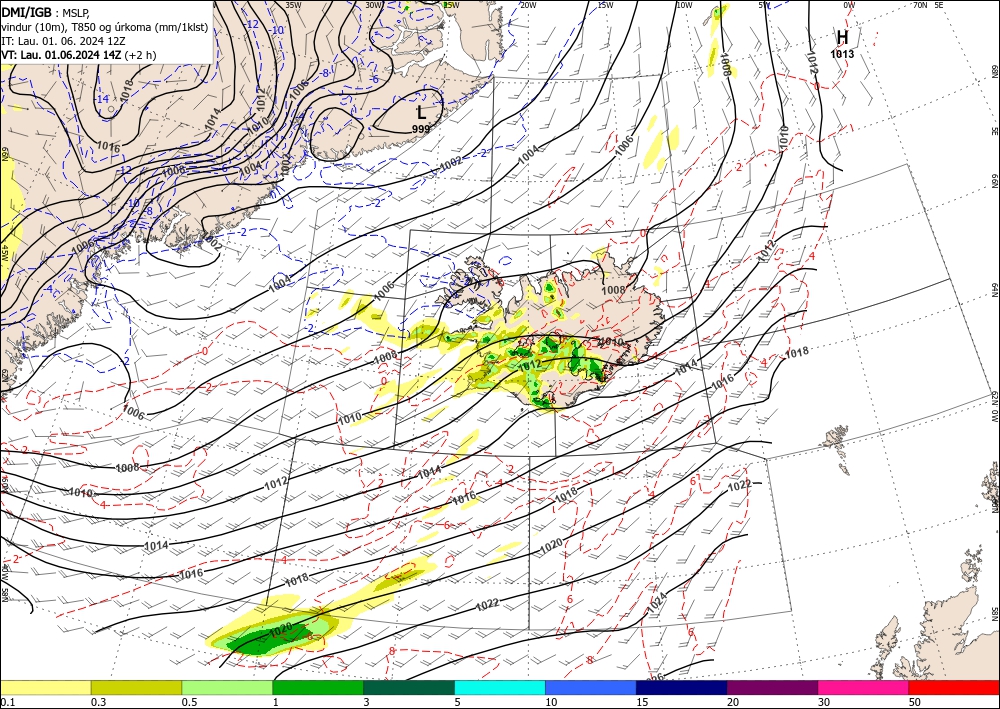Click the 'DMI/IGB : MSLP,' title line
This screenshot has width=1000, height=709.
click(x=47, y=12)
